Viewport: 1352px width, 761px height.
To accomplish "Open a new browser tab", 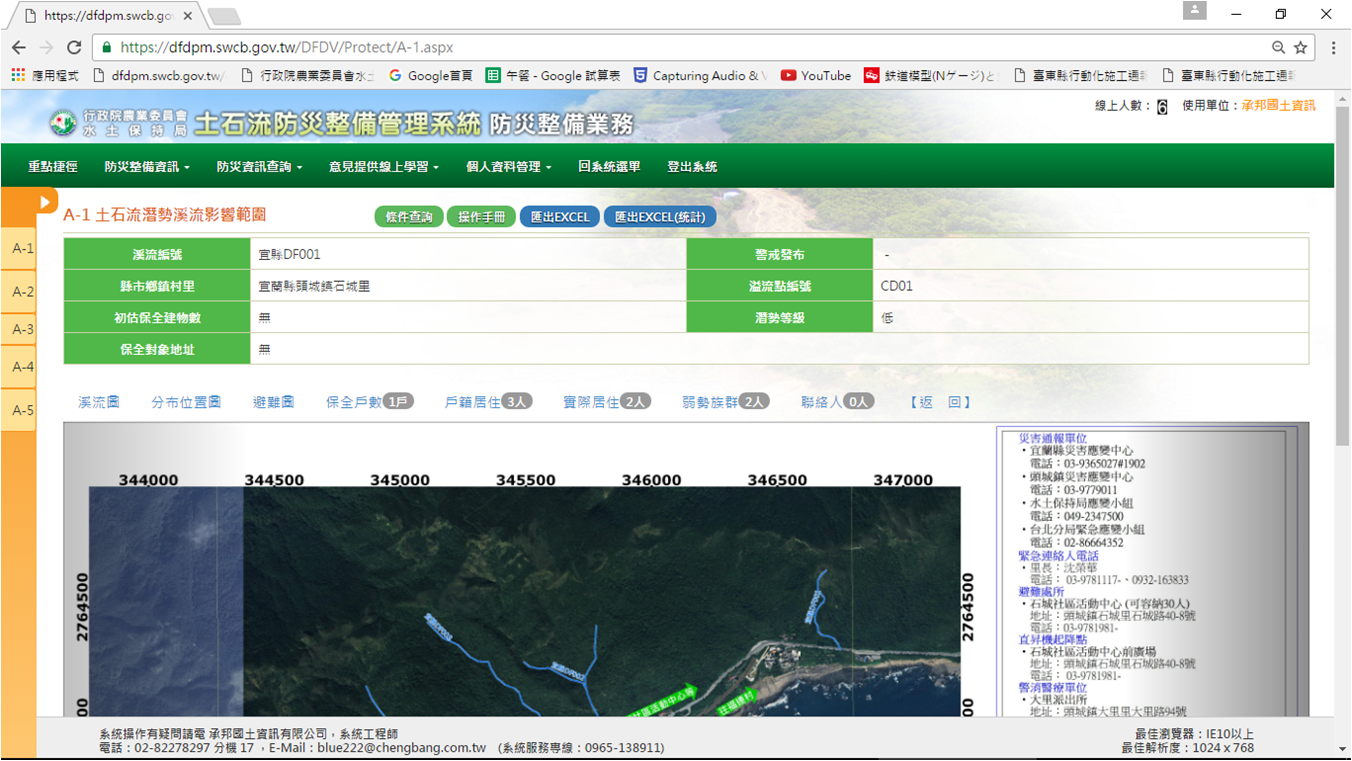I will point(224,16).
